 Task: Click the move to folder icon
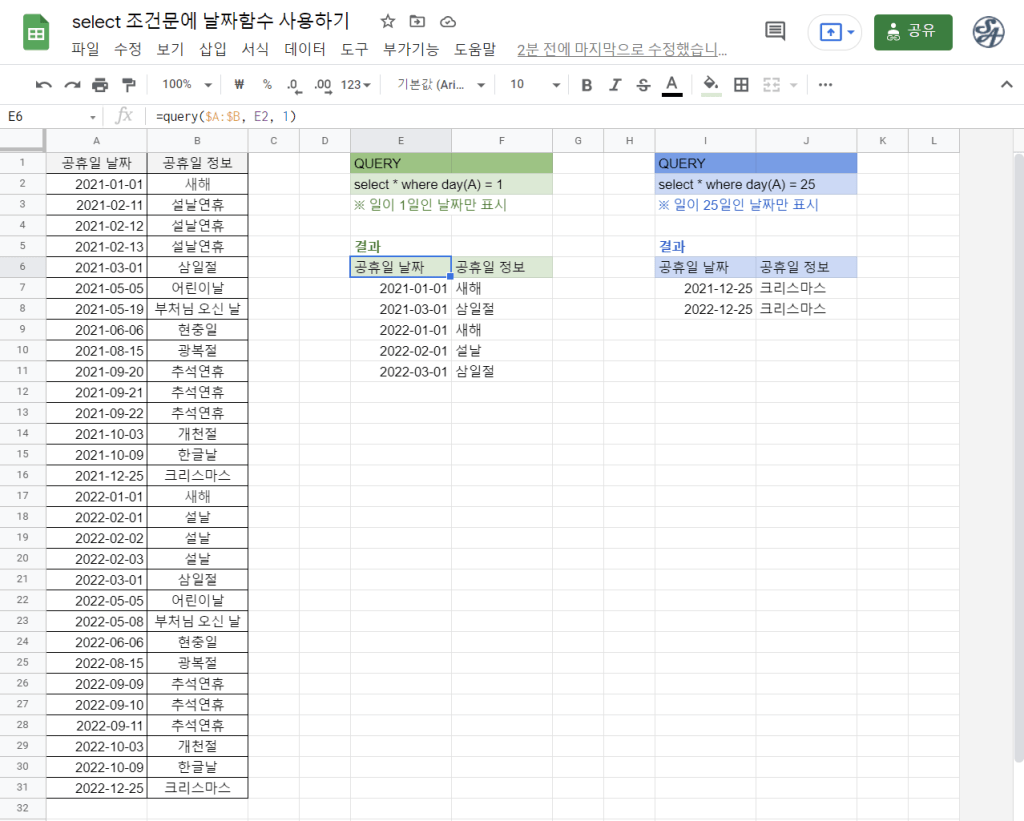[x=418, y=22]
